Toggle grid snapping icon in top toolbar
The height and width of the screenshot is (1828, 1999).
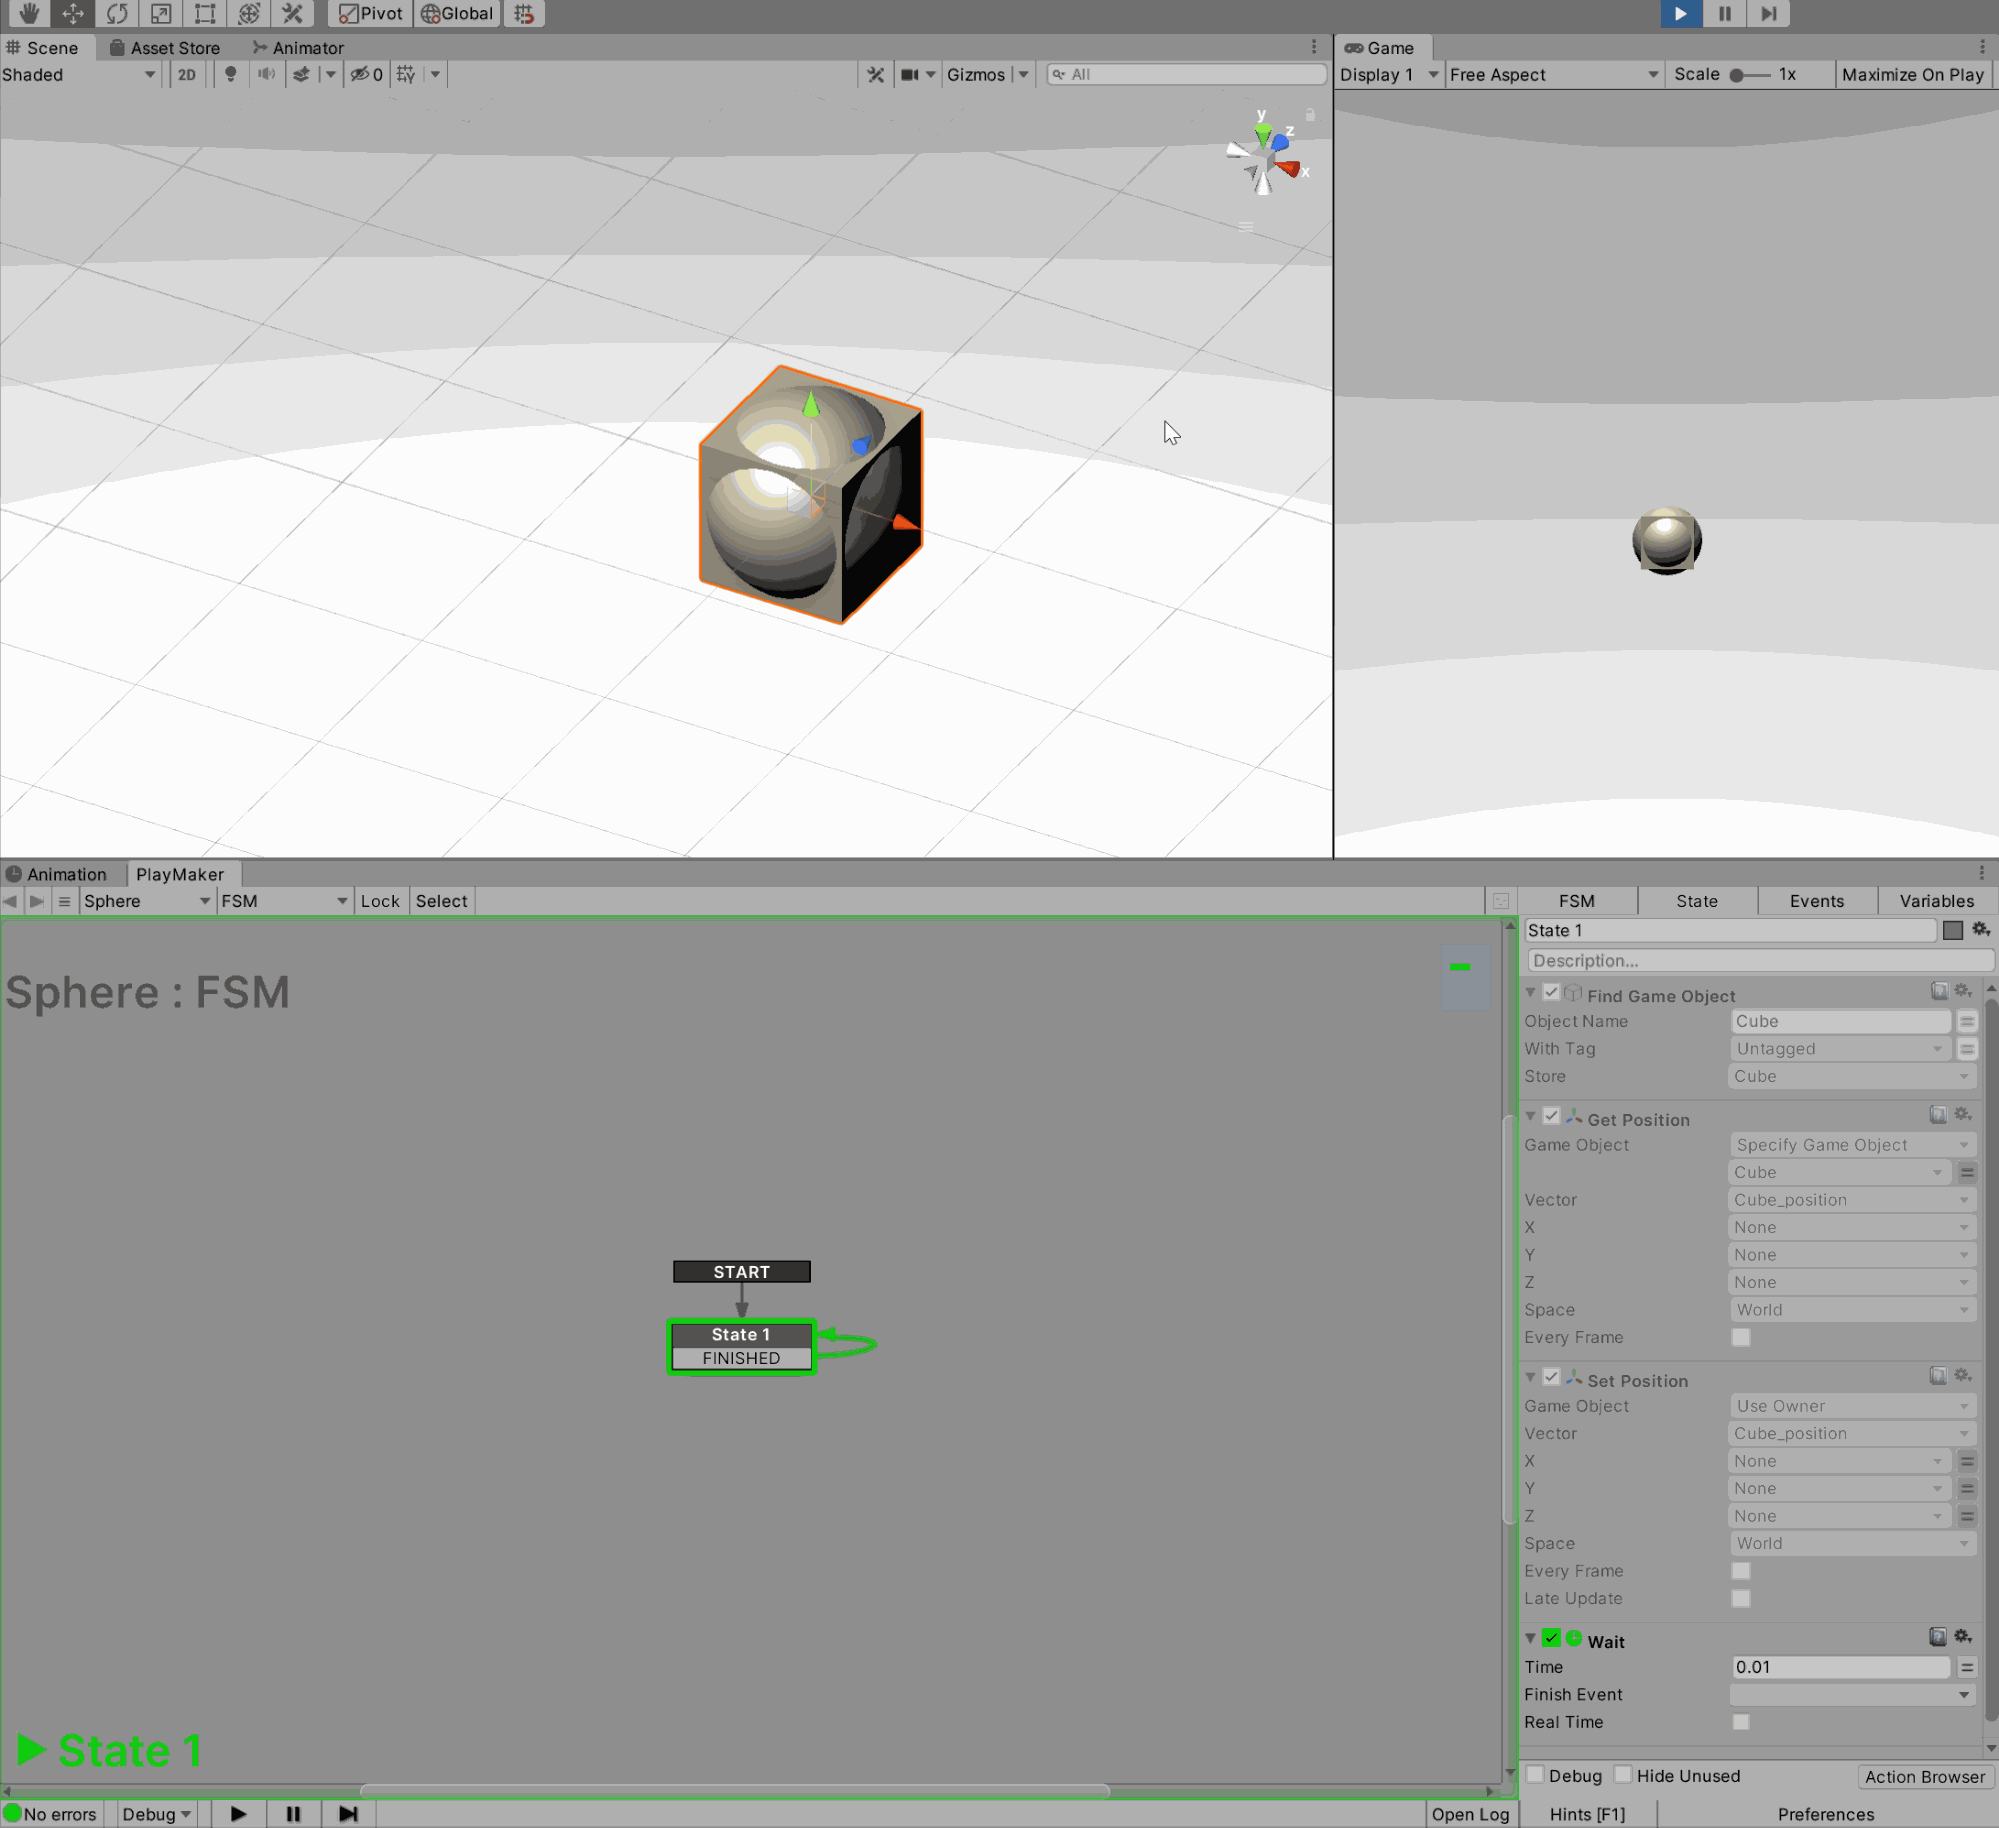point(524,13)
